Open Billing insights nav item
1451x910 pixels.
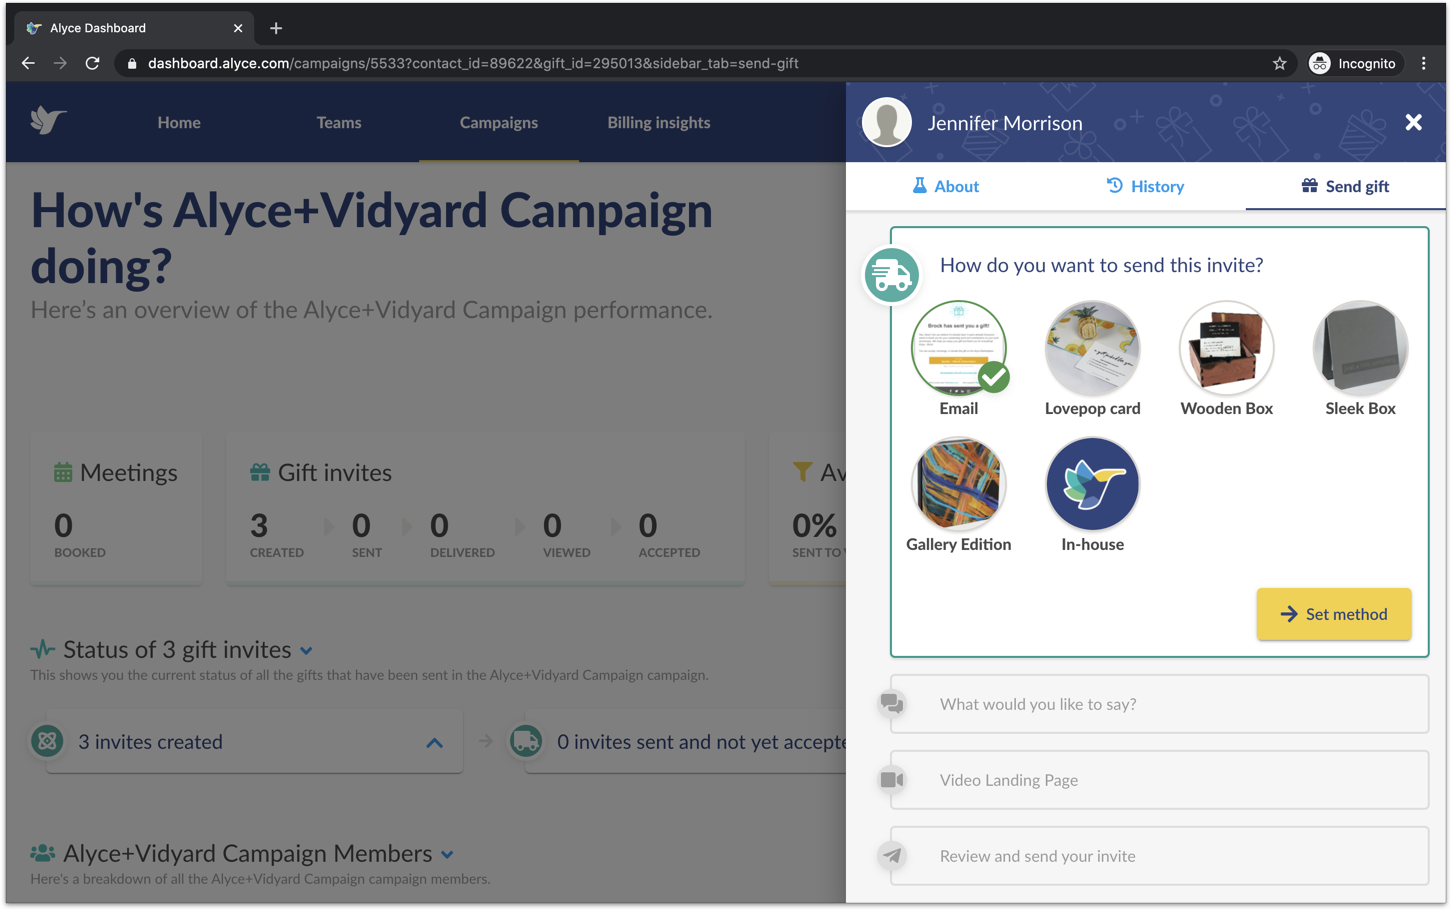pos(659,122)
